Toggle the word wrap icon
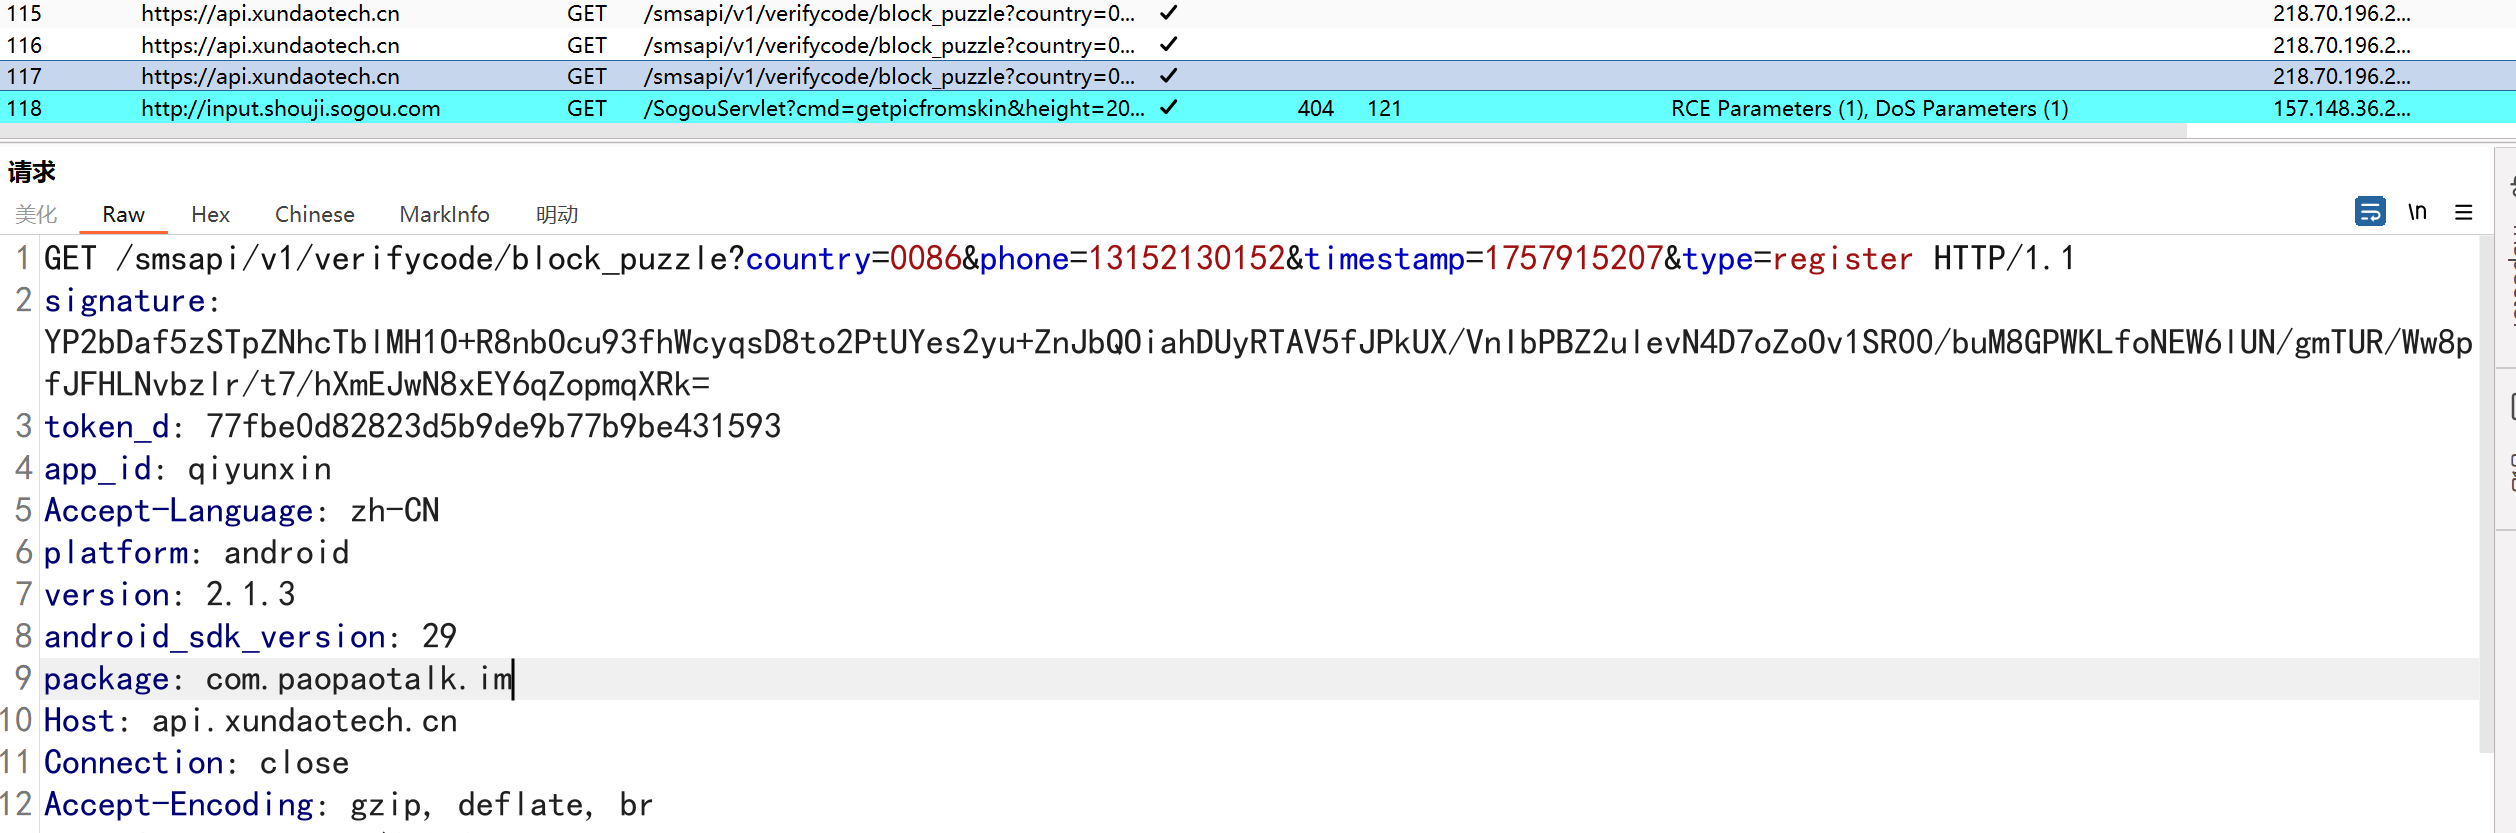Screen dimensions: 2516x833 pos(2369,212)
